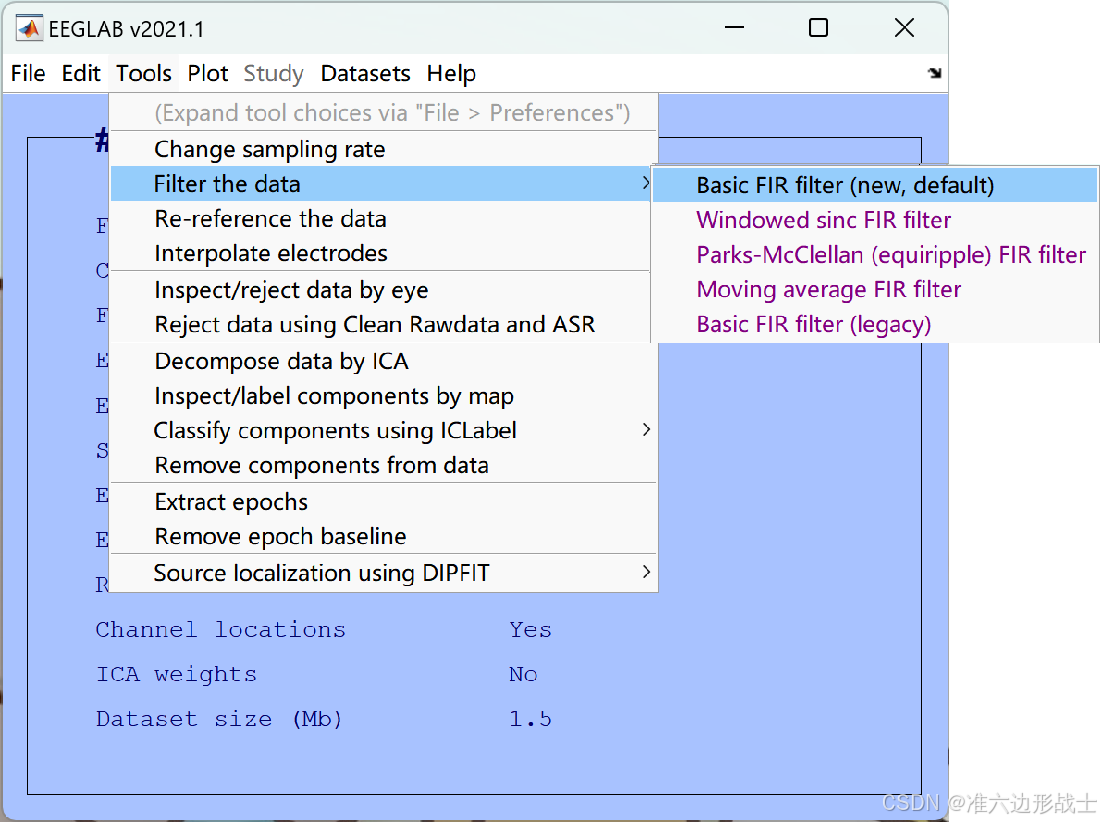Select Basic FIR filter (legacy)

tap(874, 324)
